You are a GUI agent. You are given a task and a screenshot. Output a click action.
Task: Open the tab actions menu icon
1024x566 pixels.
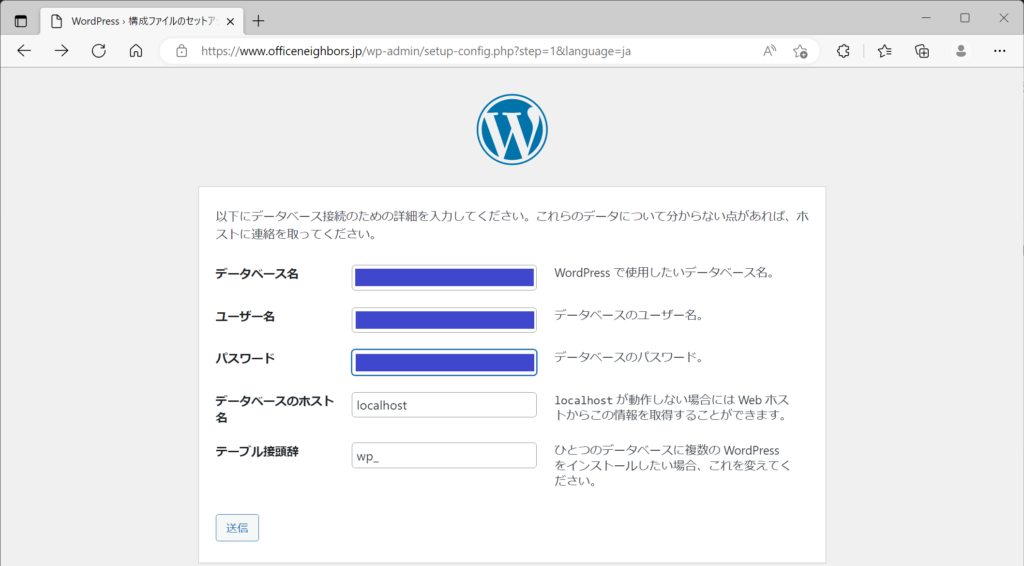(x=21, y=20)
